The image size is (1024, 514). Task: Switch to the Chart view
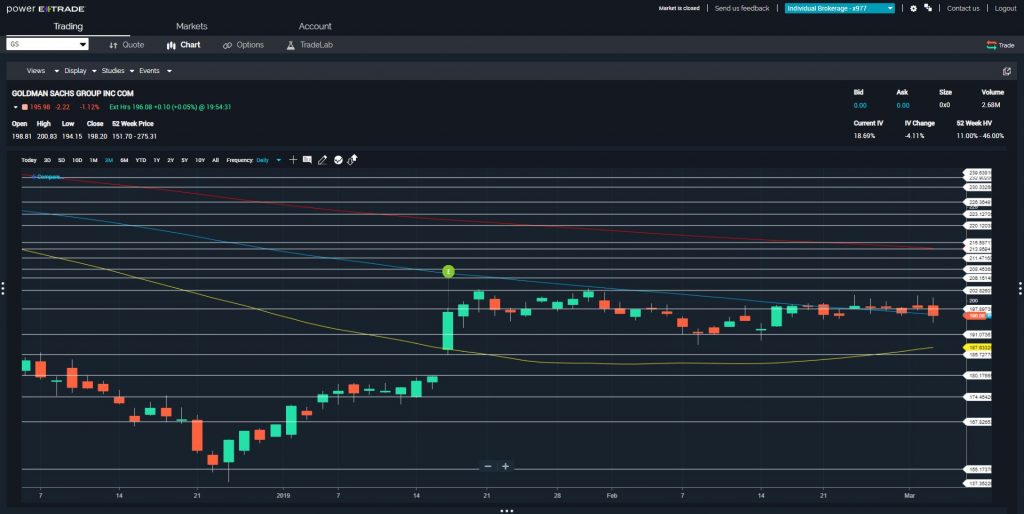click(184, 45)
